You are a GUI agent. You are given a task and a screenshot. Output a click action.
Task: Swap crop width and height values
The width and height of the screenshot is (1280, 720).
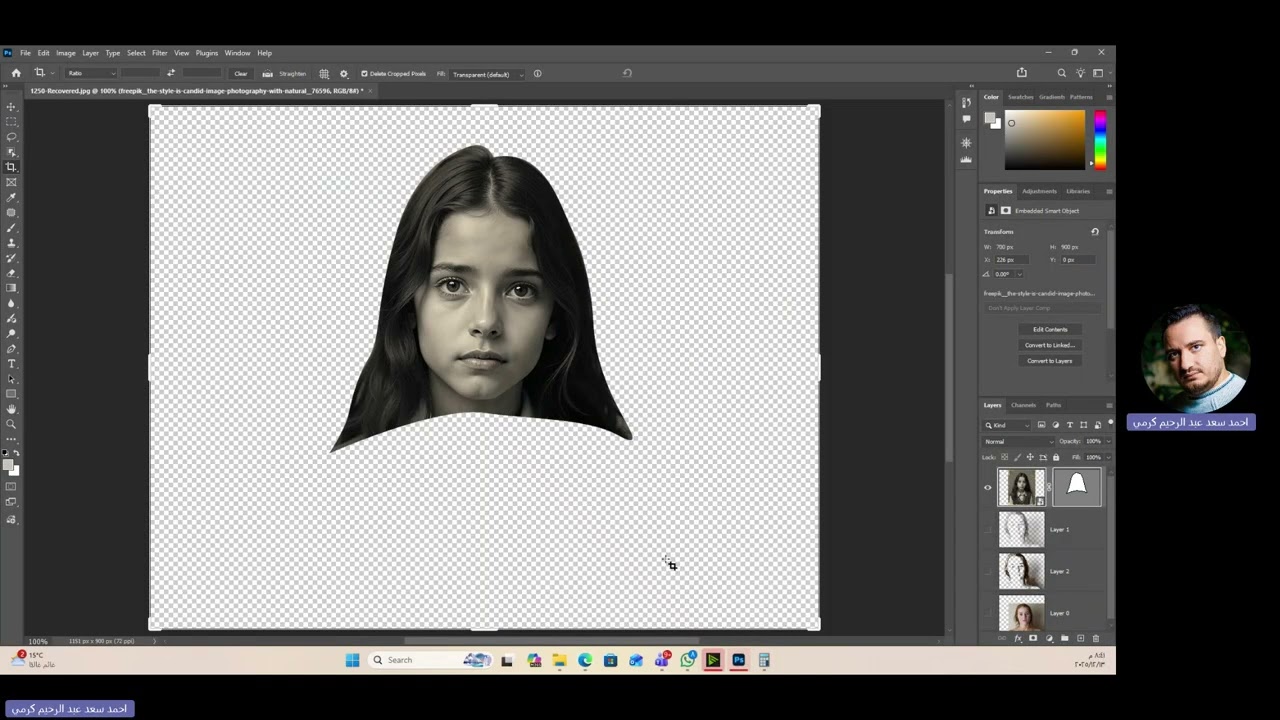coord(171,73)
